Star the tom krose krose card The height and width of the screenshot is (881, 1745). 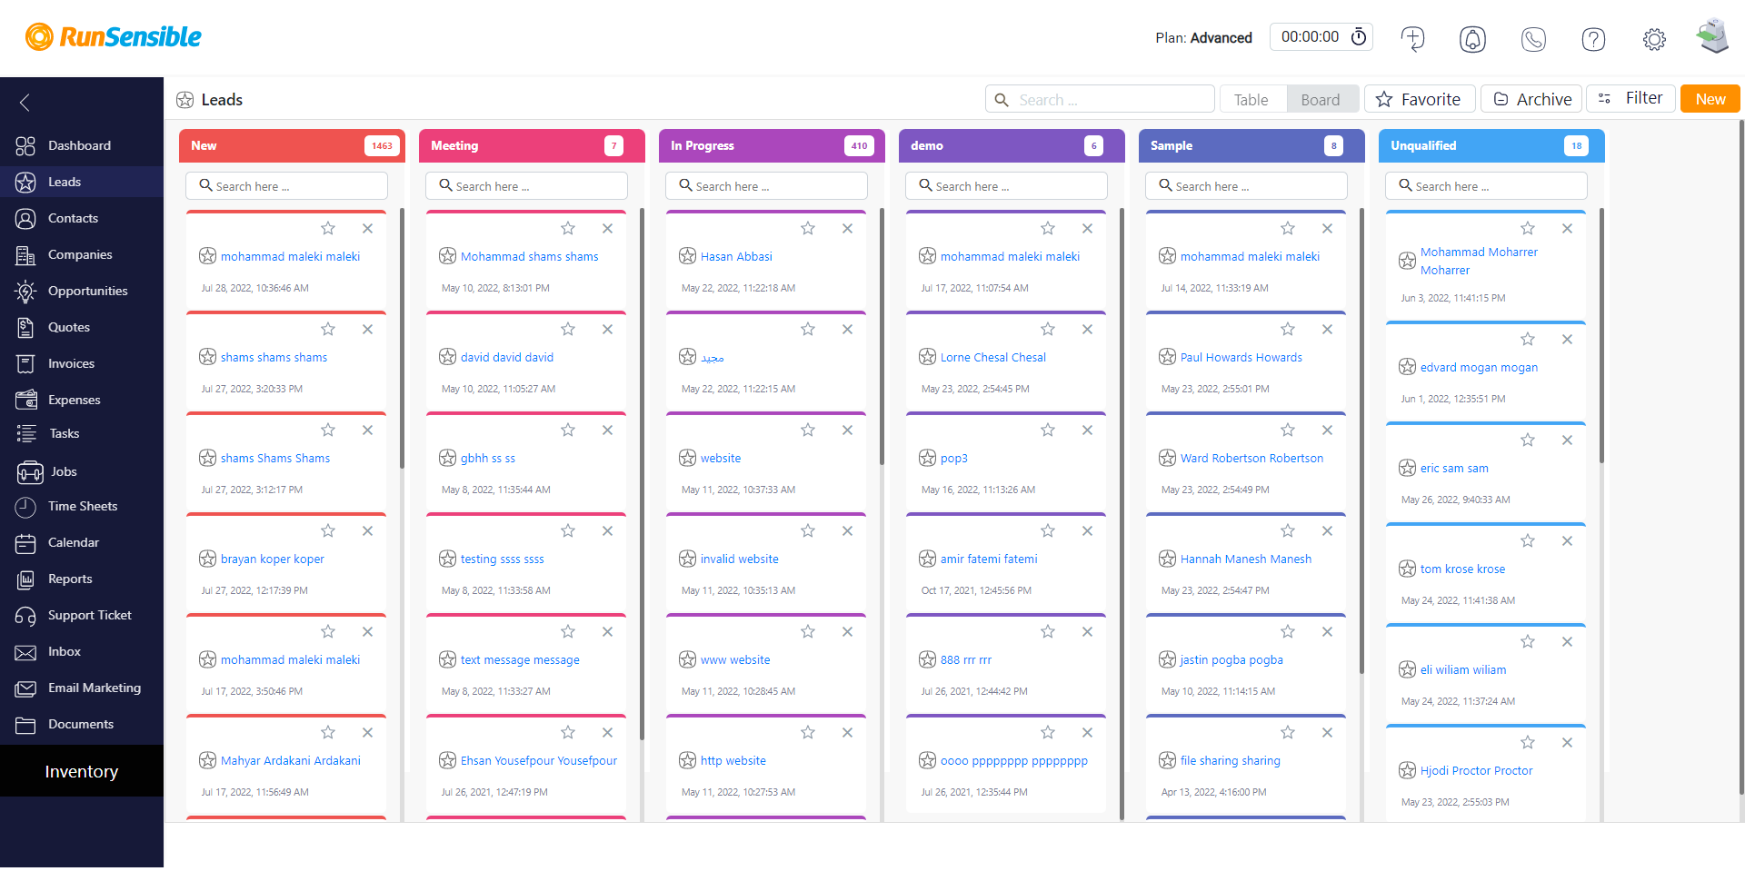coord(1528,541)
